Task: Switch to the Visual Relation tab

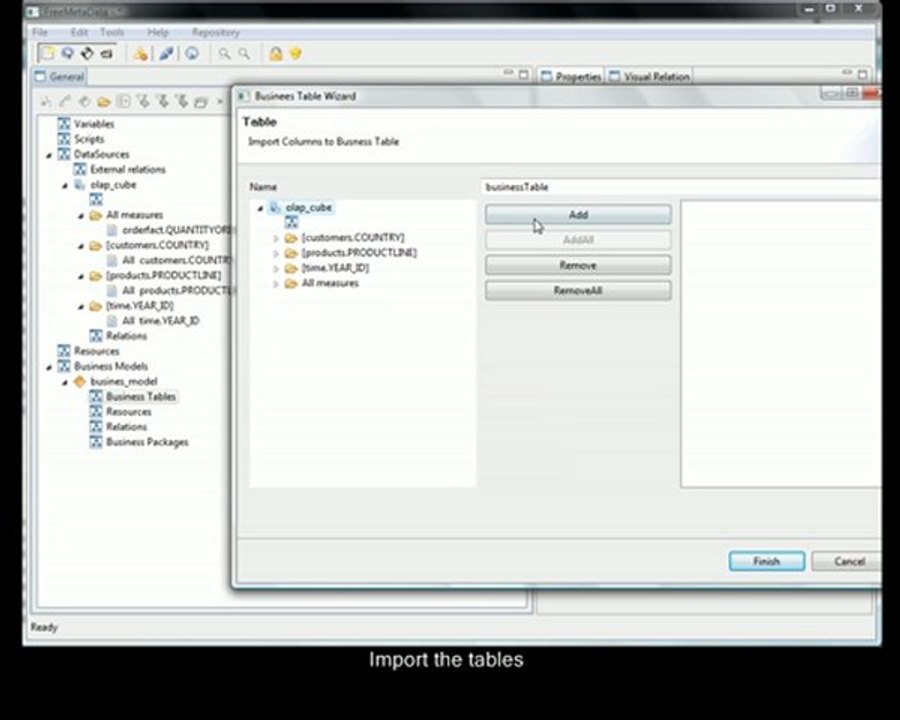Action: pyautogui.click(x=650, y=76)
